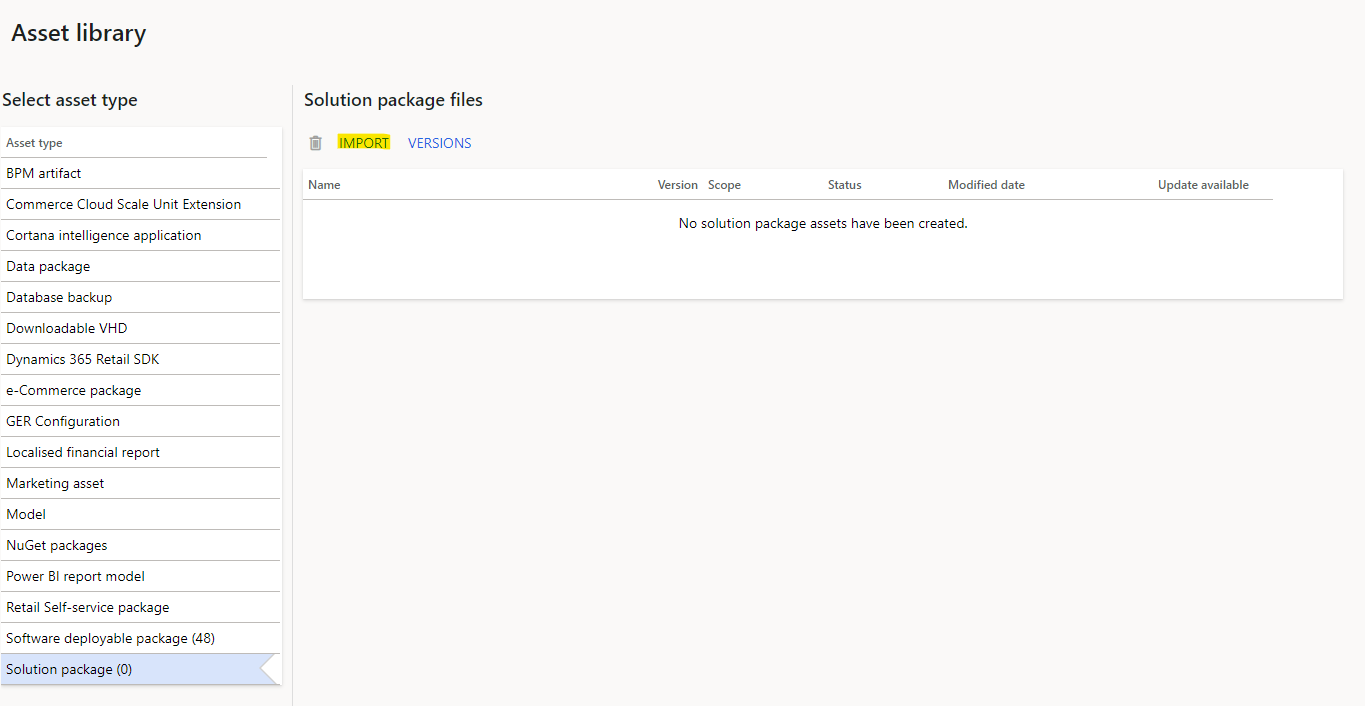Select Localised financial report

coord(83,452)
